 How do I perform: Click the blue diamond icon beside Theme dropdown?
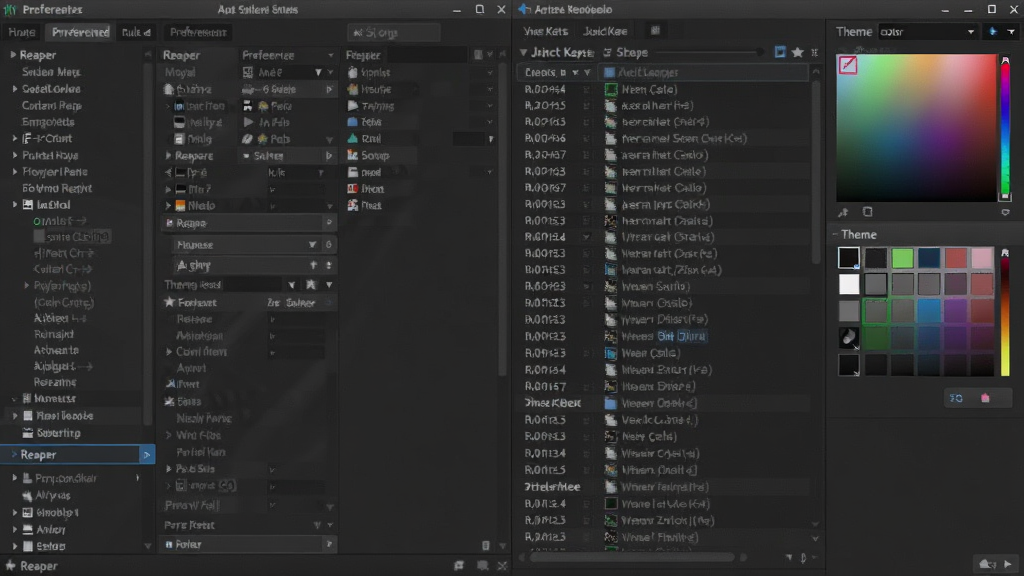[993, 31]
